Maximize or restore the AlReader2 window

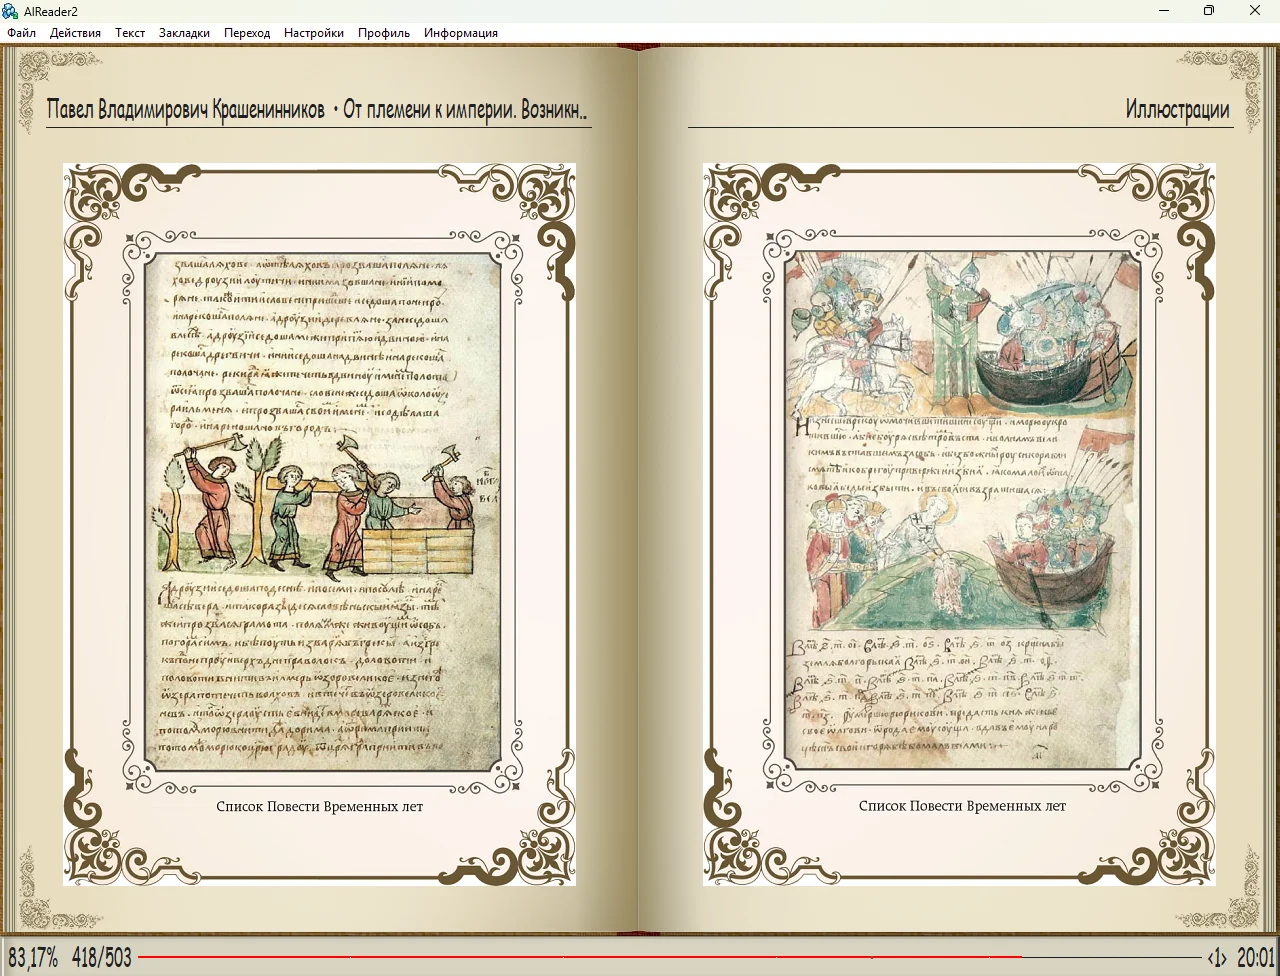1209,11
